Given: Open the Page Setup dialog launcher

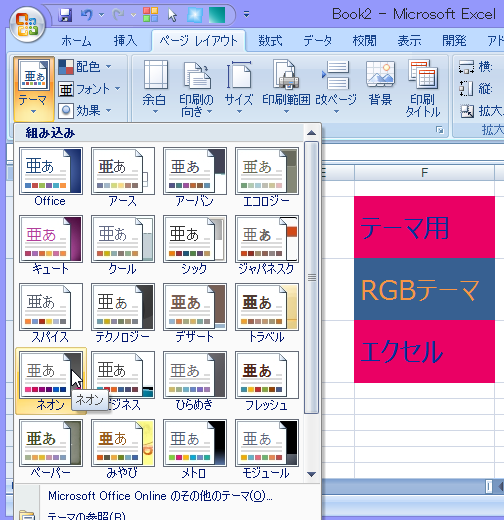Looking at the screenshot, I should (440, 130).
